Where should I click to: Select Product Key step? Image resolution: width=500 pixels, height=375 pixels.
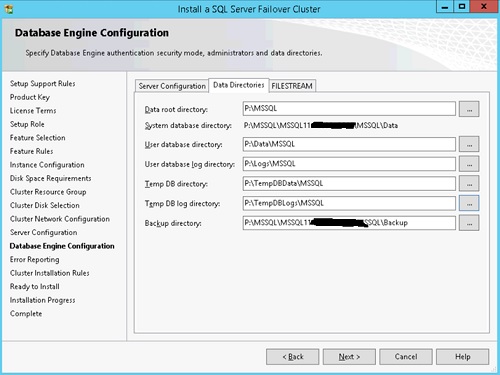click(x=30, y=97)
